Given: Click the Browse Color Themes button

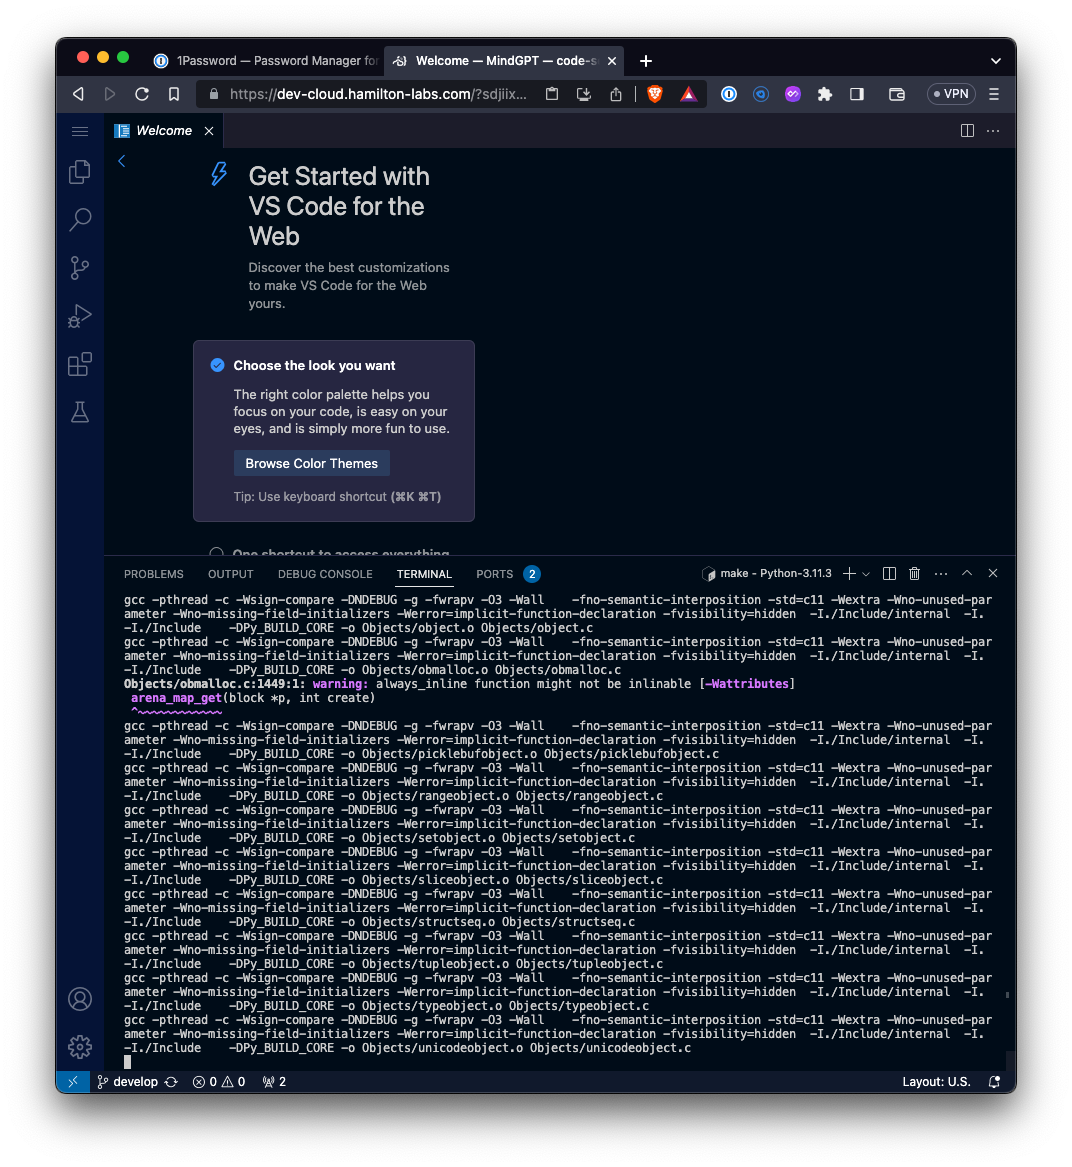Looking at the screenshot, I should pos(311,463).
